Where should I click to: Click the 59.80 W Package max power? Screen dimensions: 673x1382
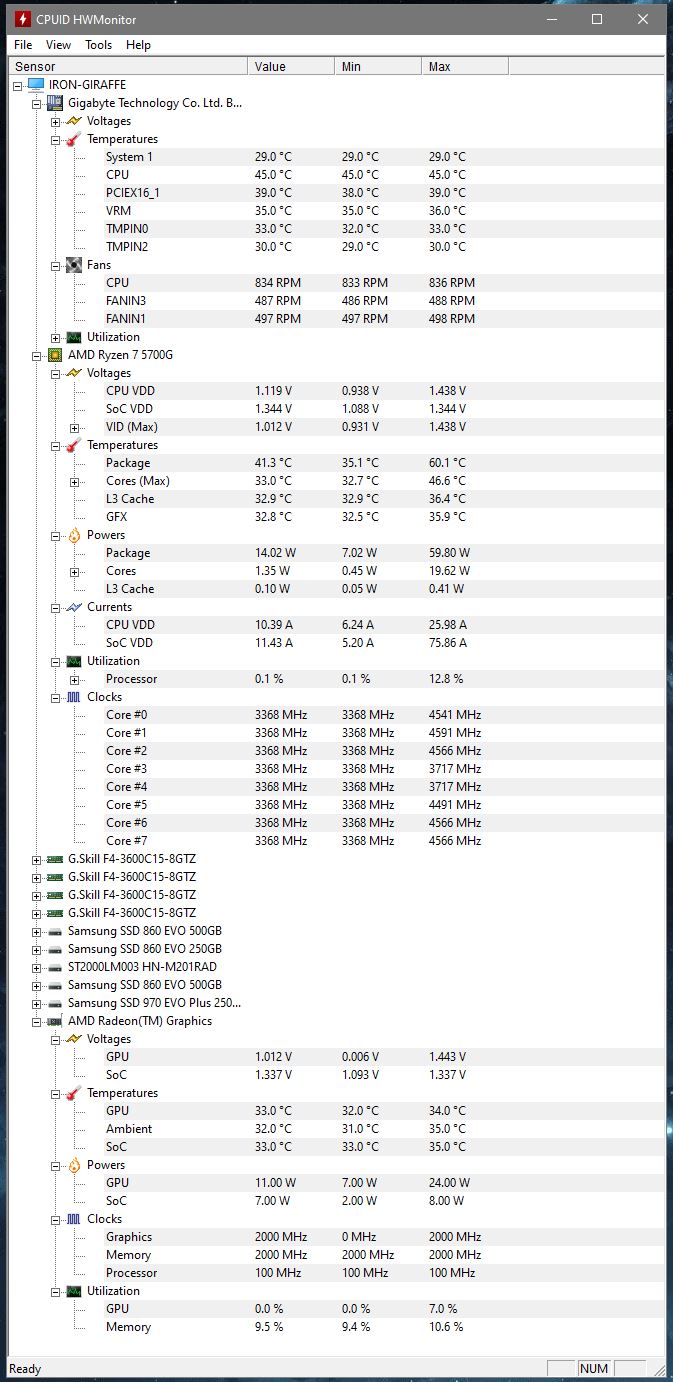449,553
